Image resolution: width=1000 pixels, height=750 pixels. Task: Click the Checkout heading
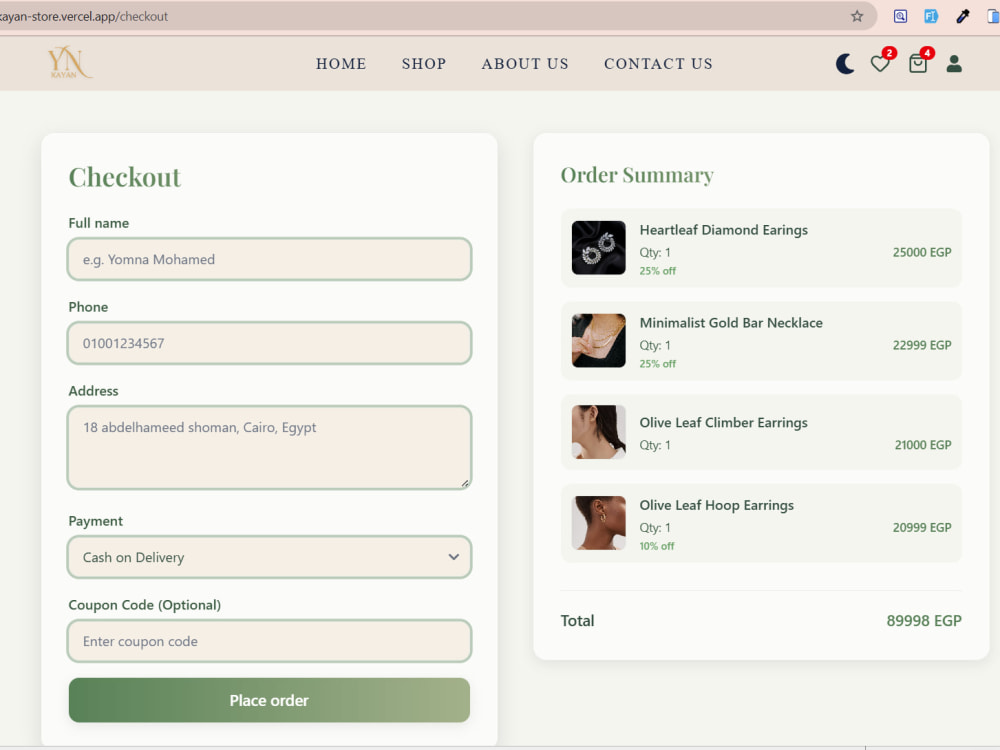pos(125,177)
